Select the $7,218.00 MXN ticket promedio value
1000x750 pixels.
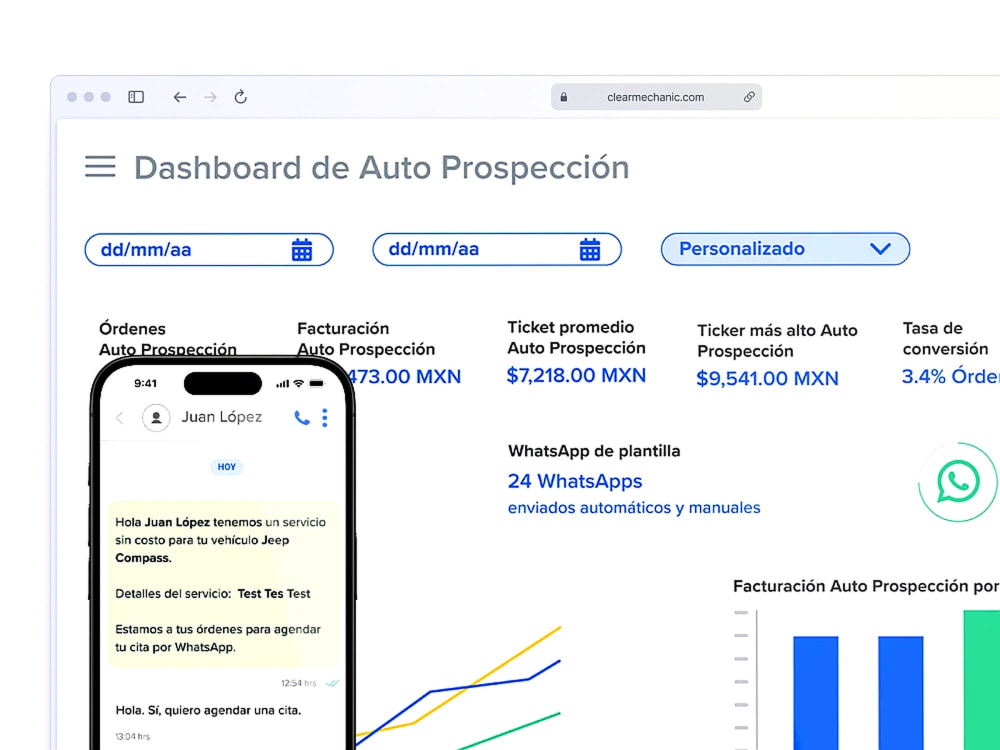[x=576, y=375]
